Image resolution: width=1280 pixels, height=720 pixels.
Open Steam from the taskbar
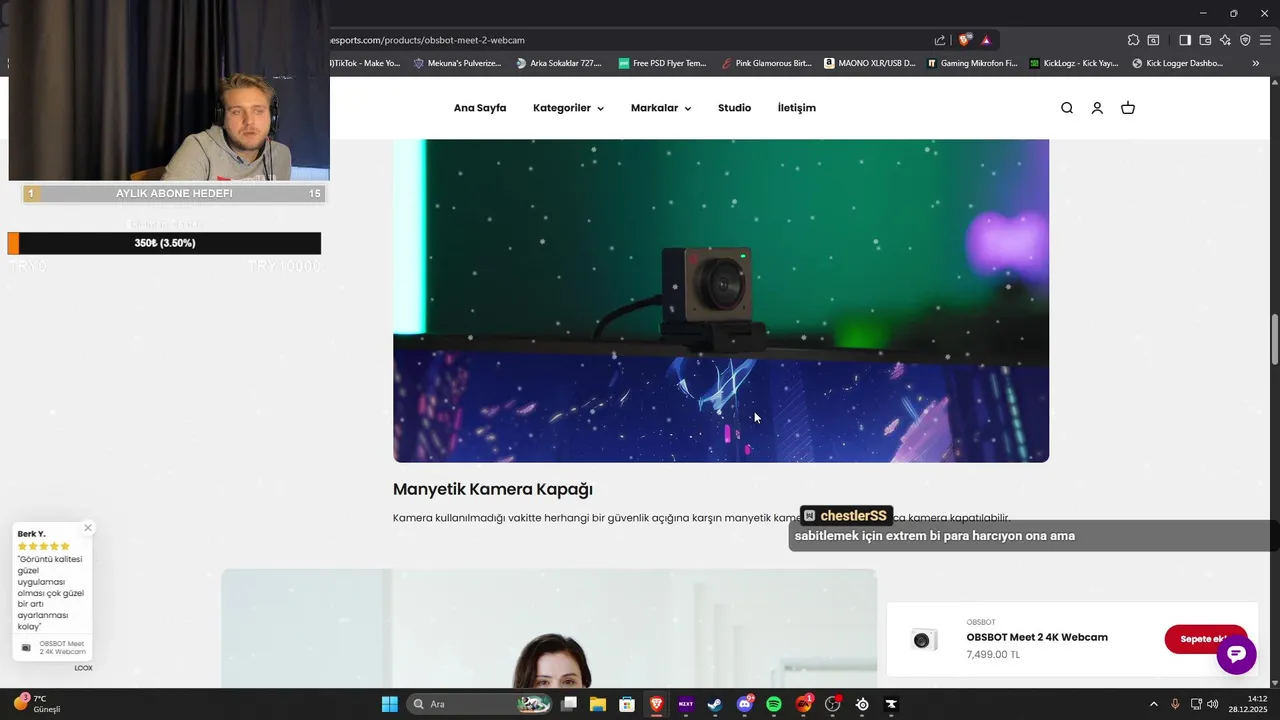pyautogui.click(x=715, y=704)
